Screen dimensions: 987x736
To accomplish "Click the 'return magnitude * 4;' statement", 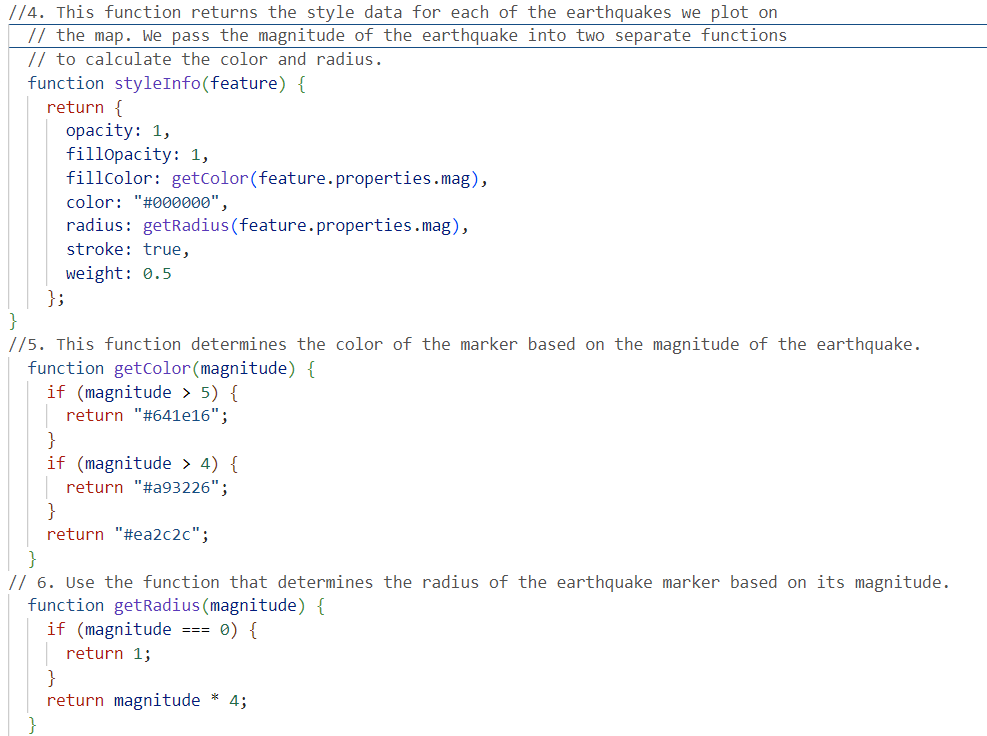I will 147,700.
